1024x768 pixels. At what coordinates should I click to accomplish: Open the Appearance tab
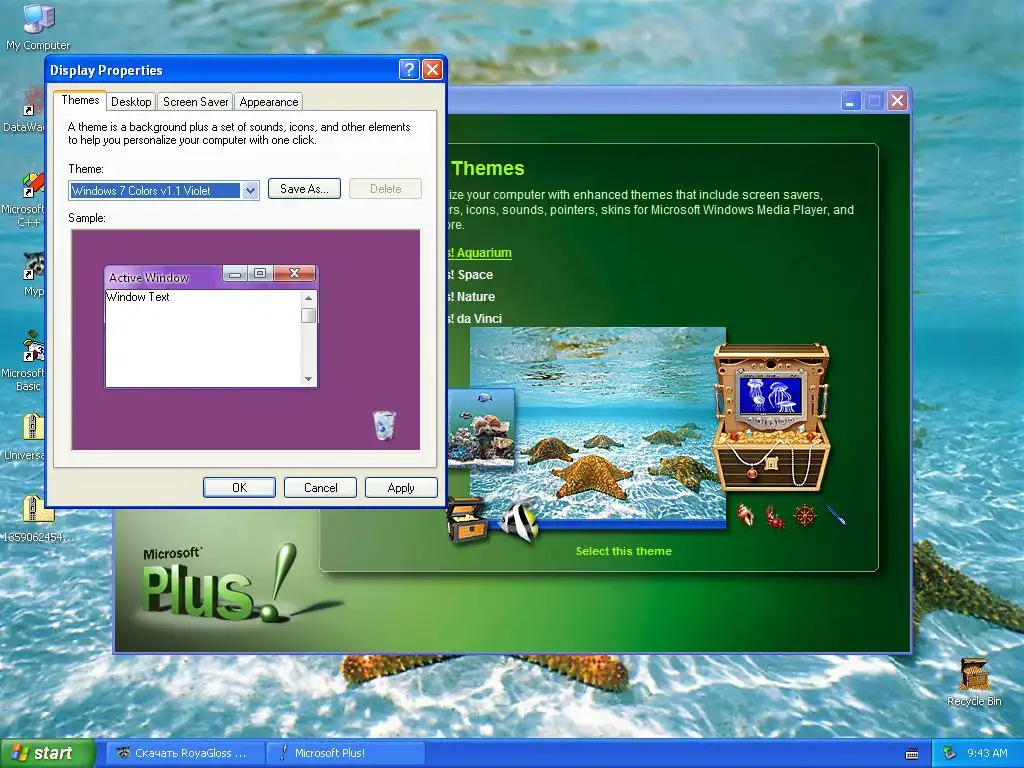[x=268, y=102]
